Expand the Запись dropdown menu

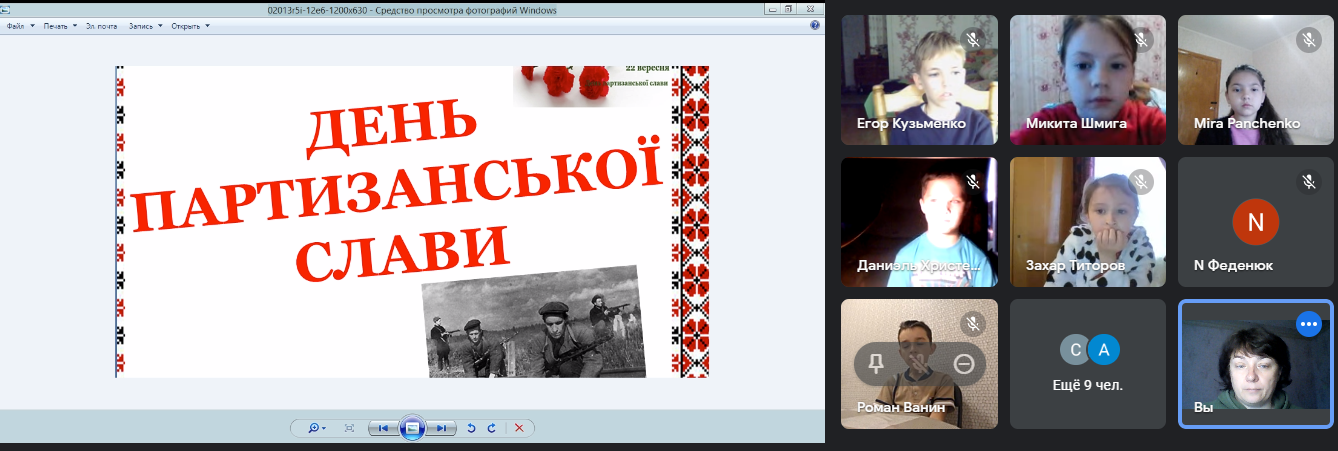point(146,26)
